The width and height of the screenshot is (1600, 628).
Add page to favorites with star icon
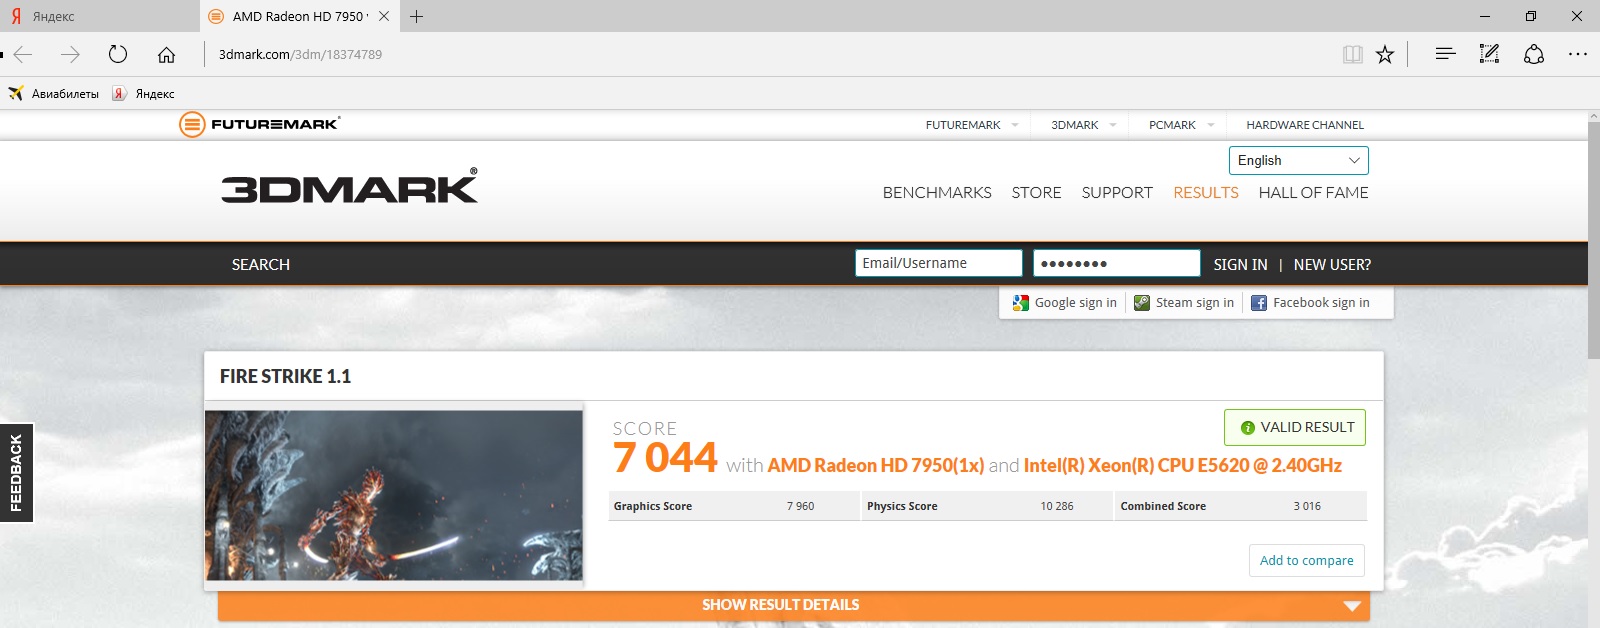pos(1385,54)
